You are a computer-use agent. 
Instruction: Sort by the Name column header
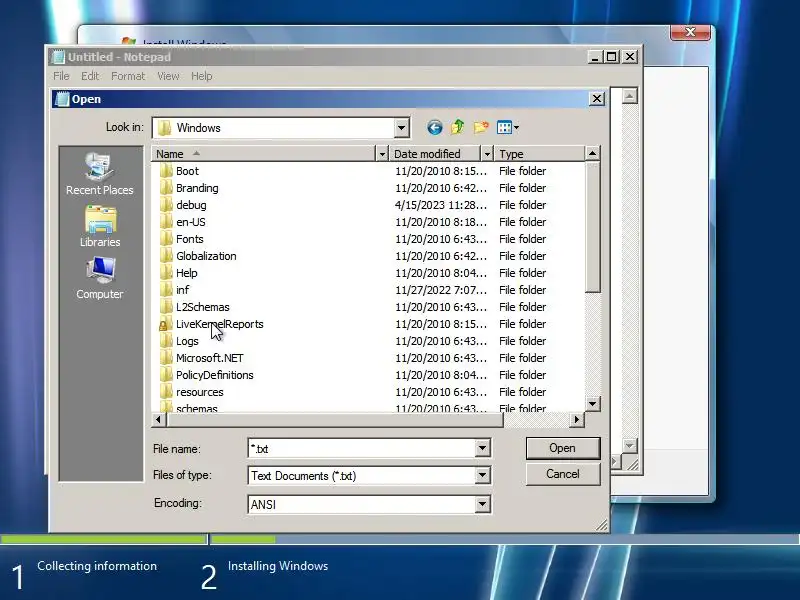(263, 154)
